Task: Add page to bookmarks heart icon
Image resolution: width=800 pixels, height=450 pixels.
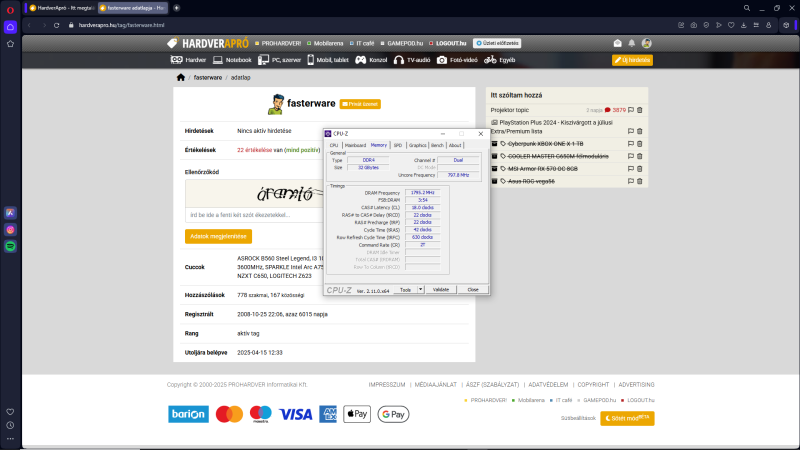Action: click(x=731, y=25)
